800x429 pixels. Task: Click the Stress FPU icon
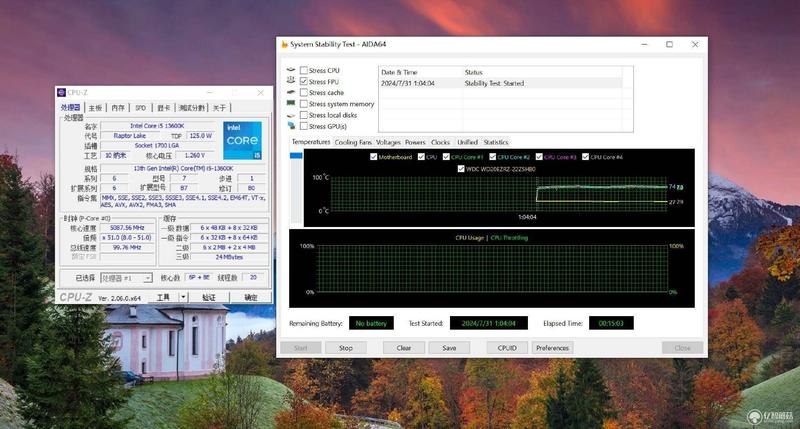pos(291,81)
